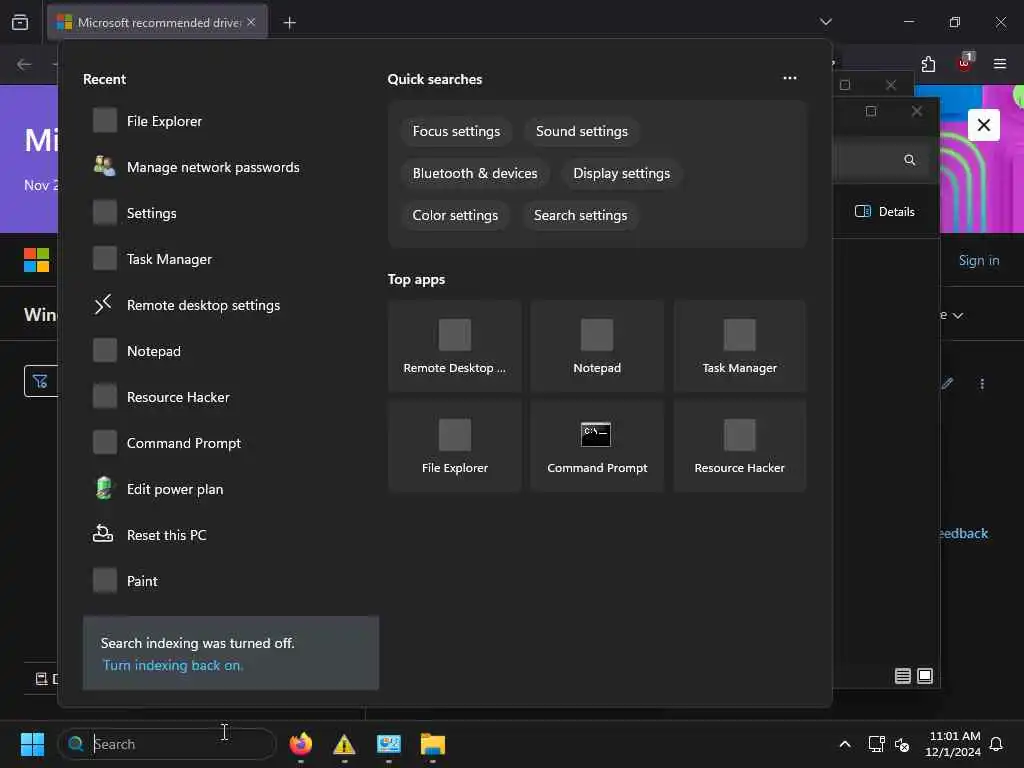The width and height of the screenshot is (1024, 768).
Task: Open Resource Hacker from Recent list
Action: coord(230,397)
